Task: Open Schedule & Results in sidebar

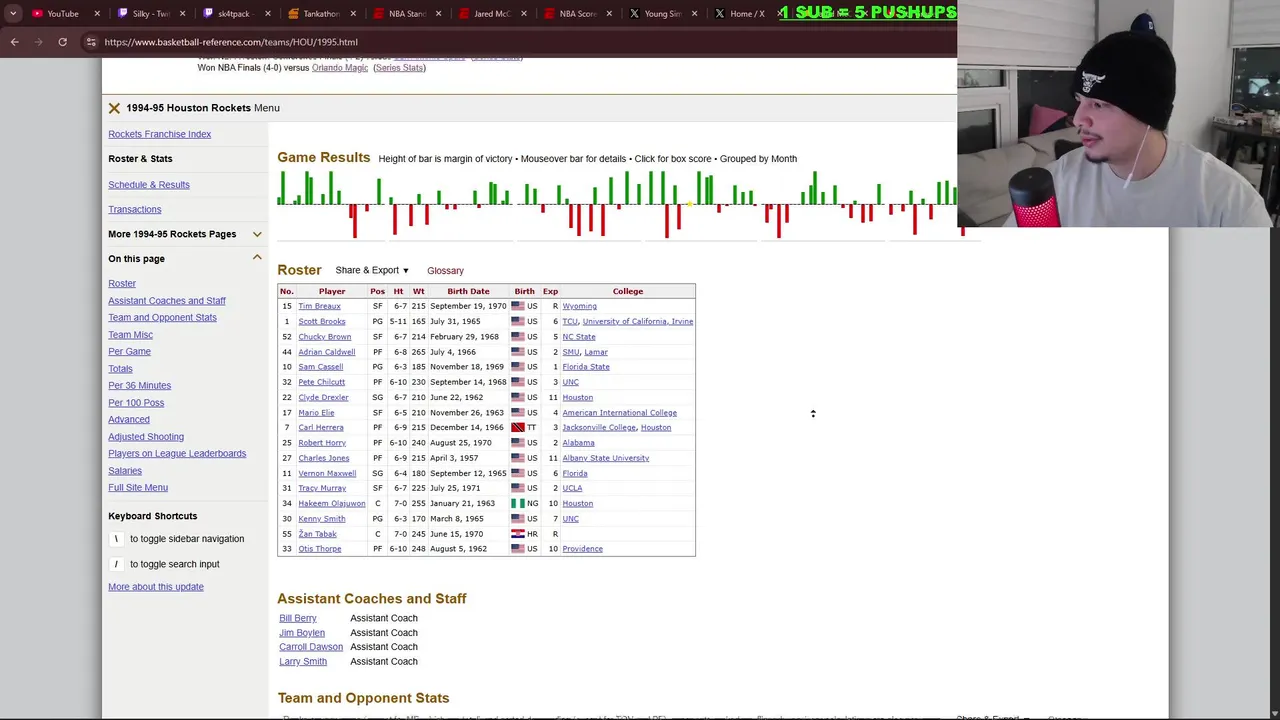Action: coord(148,185)
